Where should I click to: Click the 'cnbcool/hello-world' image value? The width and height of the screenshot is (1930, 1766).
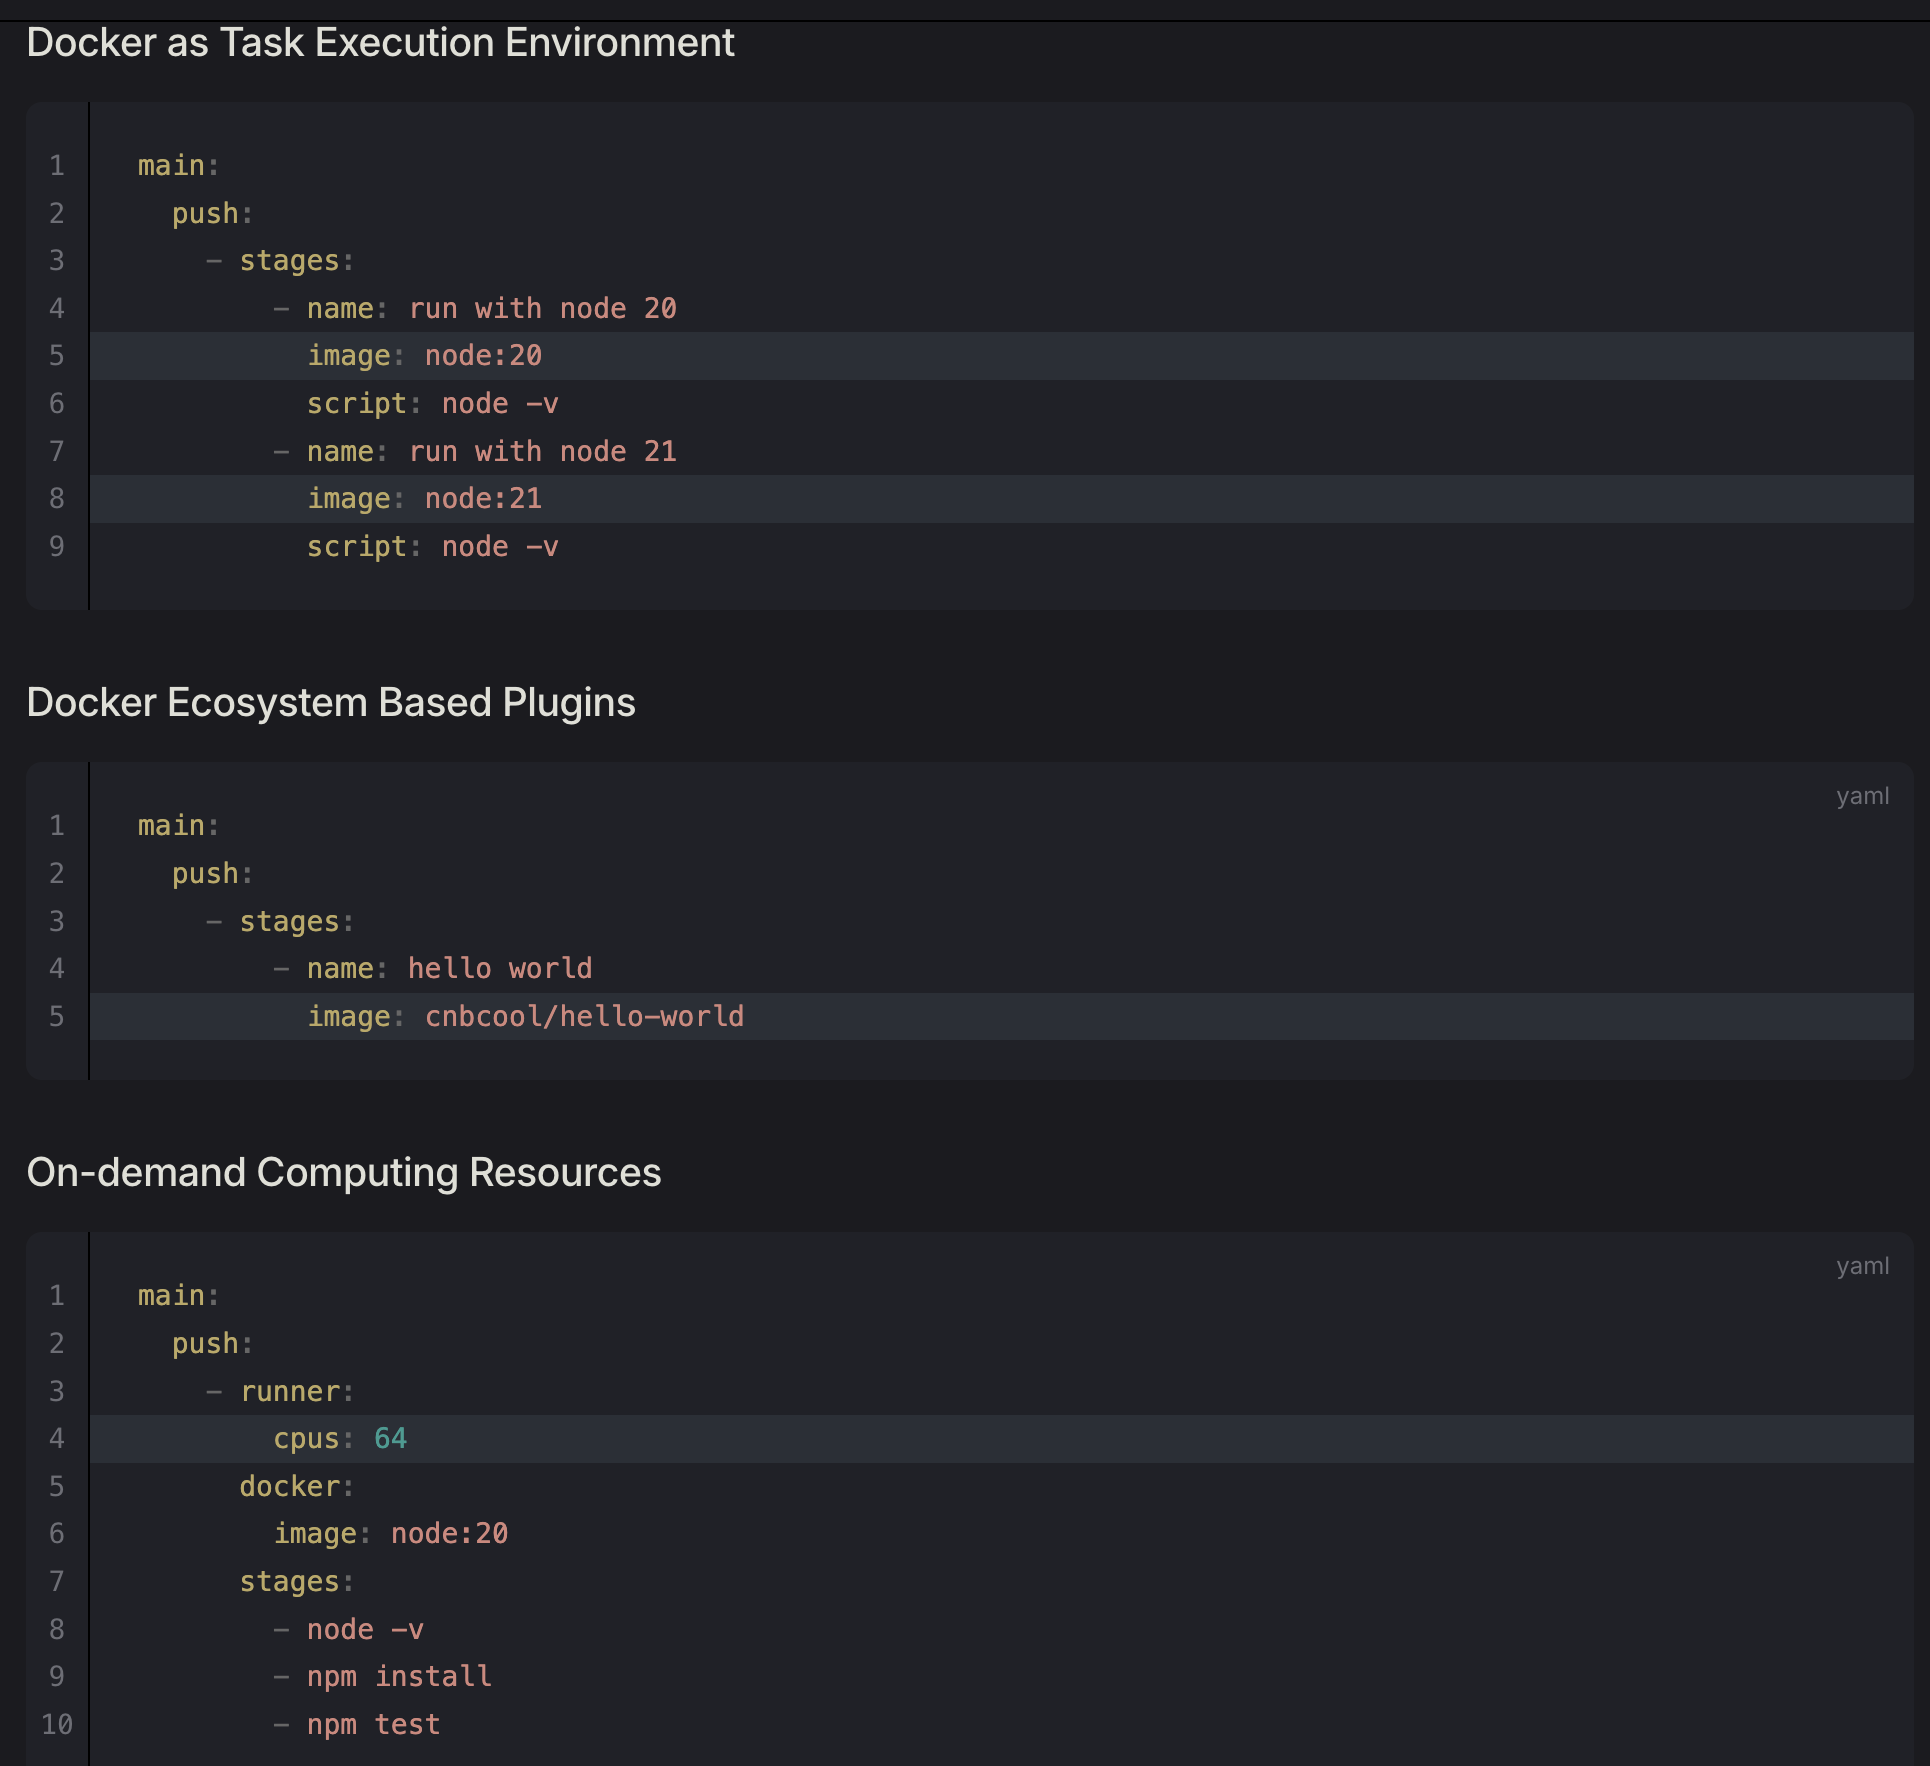[x=584, y=1017]
